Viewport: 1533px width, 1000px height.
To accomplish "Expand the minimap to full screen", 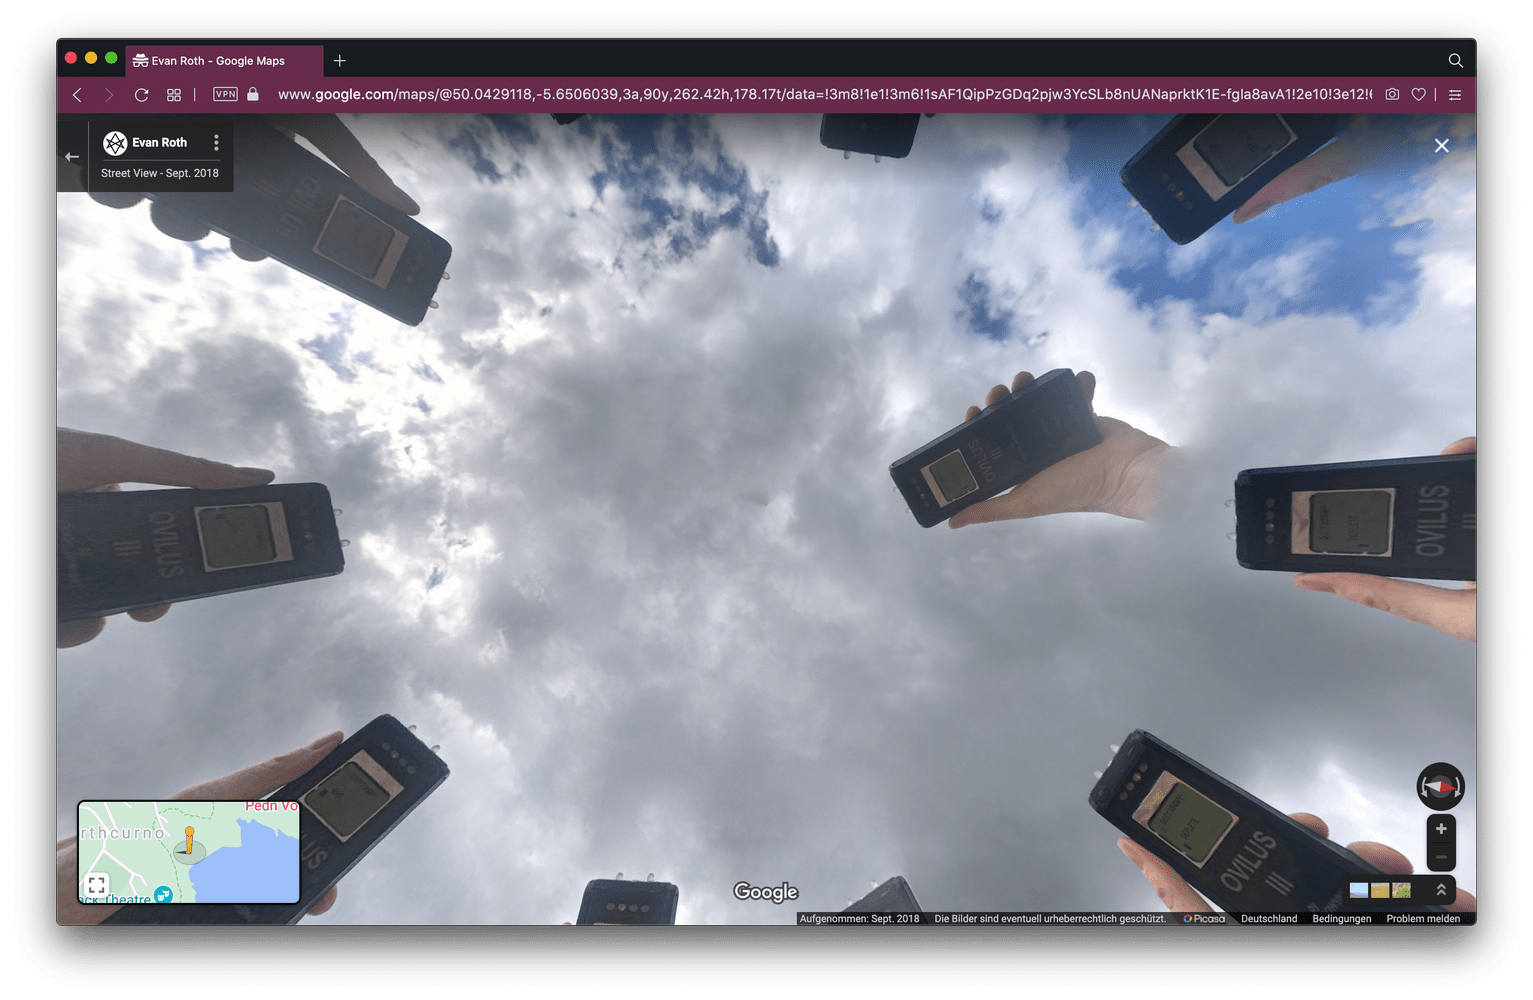I will pos(97,885).
